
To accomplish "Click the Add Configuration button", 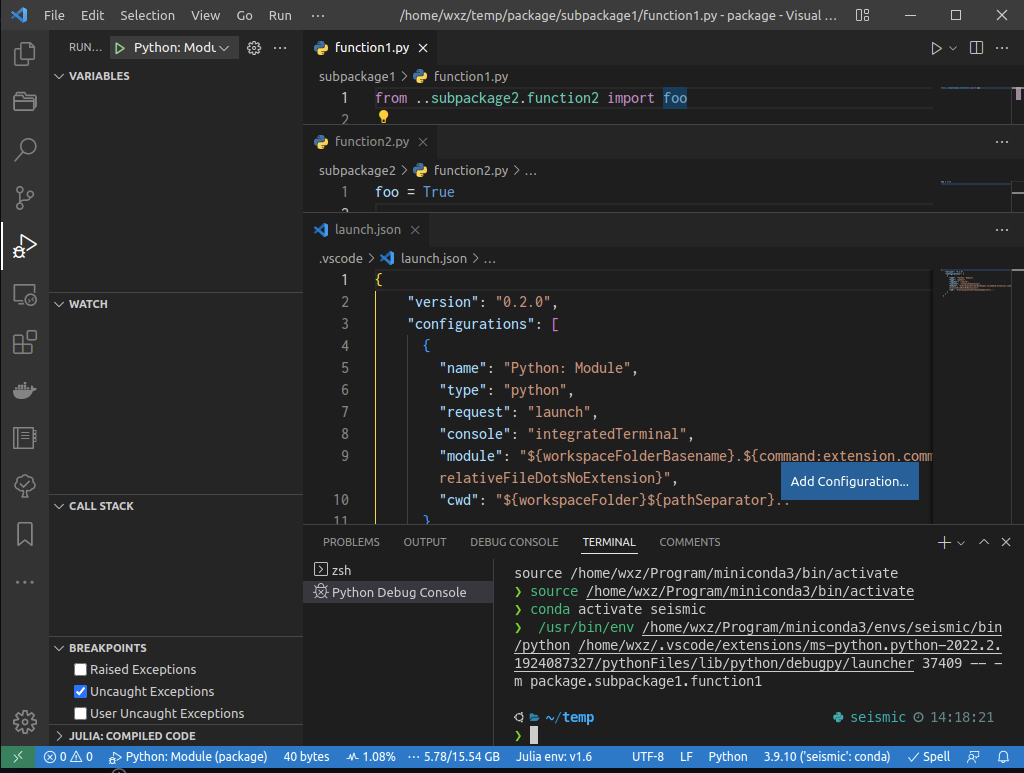I will pyautogui.click(x=849, y=481).
